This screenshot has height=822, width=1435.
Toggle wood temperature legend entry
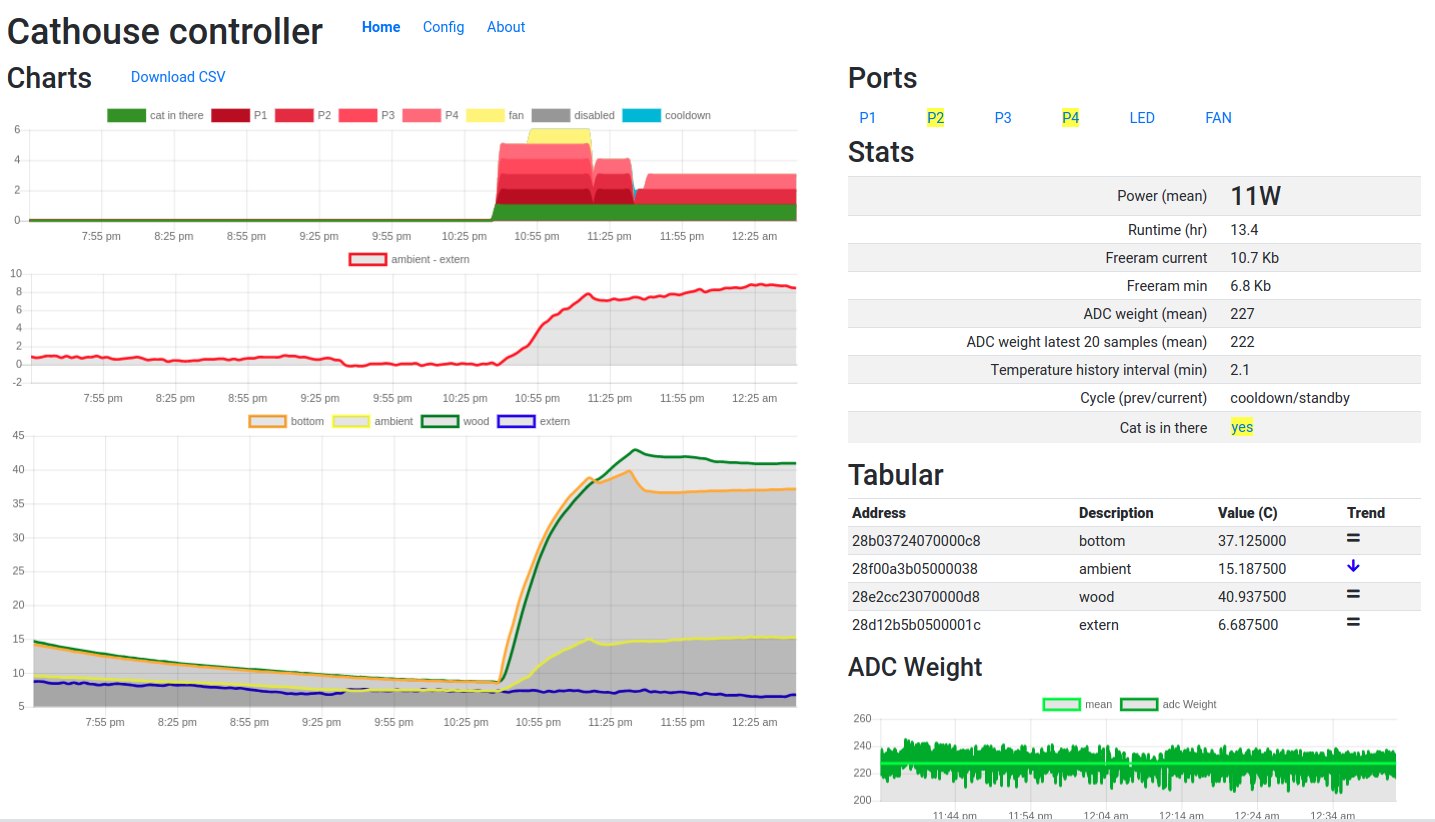[x=455, y=422]
